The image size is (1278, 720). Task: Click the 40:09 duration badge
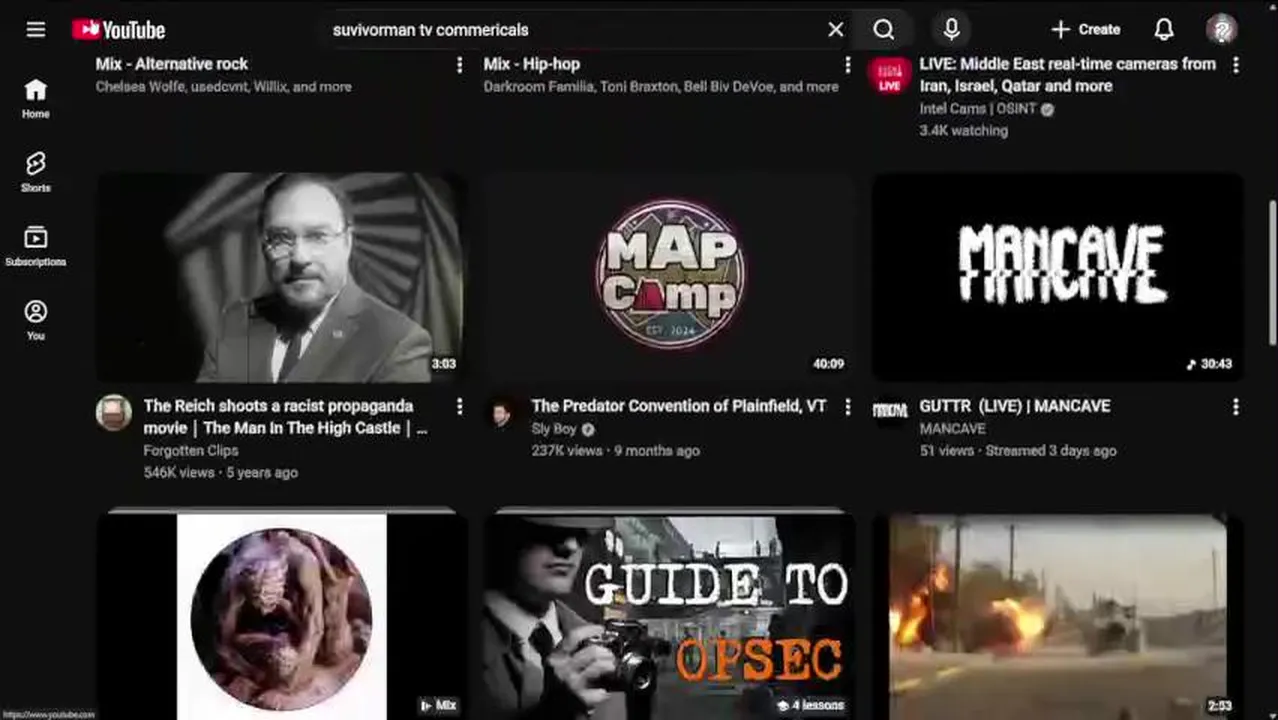coord(829,364)
